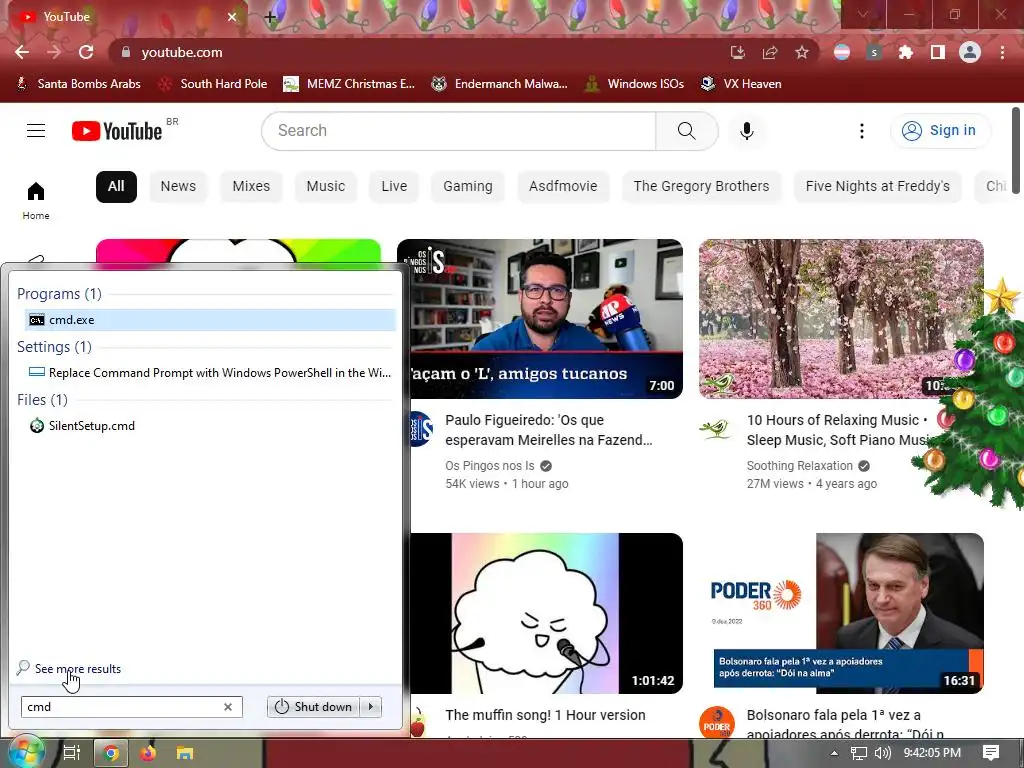The image size is (1024, 768).
Task: Launch cmd.exe from Programs results
Action: tap(210, 320)
